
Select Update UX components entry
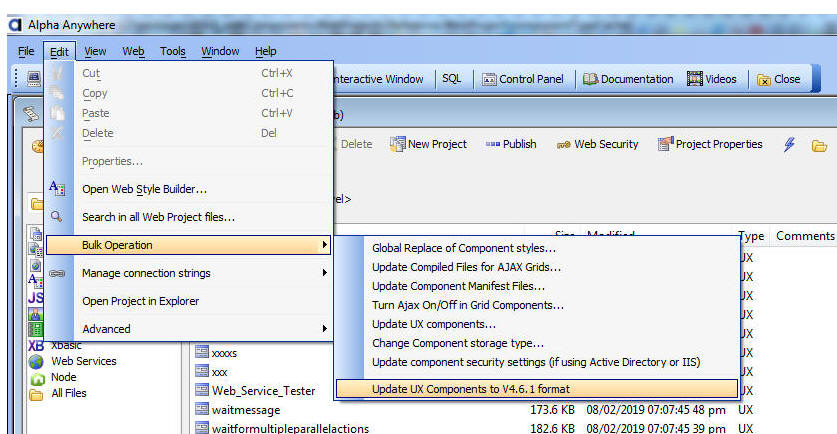click(x=434, y=324)
